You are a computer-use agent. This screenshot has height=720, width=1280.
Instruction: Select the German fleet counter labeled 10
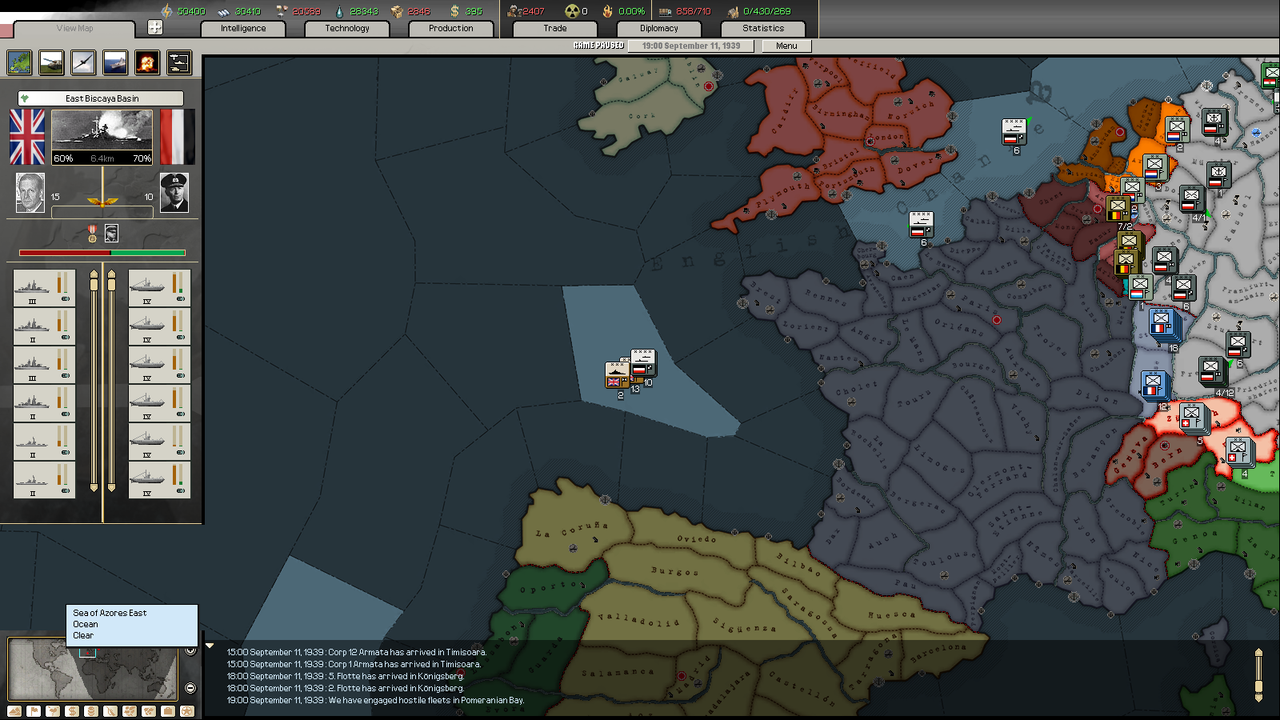click(x=643, y=363)
